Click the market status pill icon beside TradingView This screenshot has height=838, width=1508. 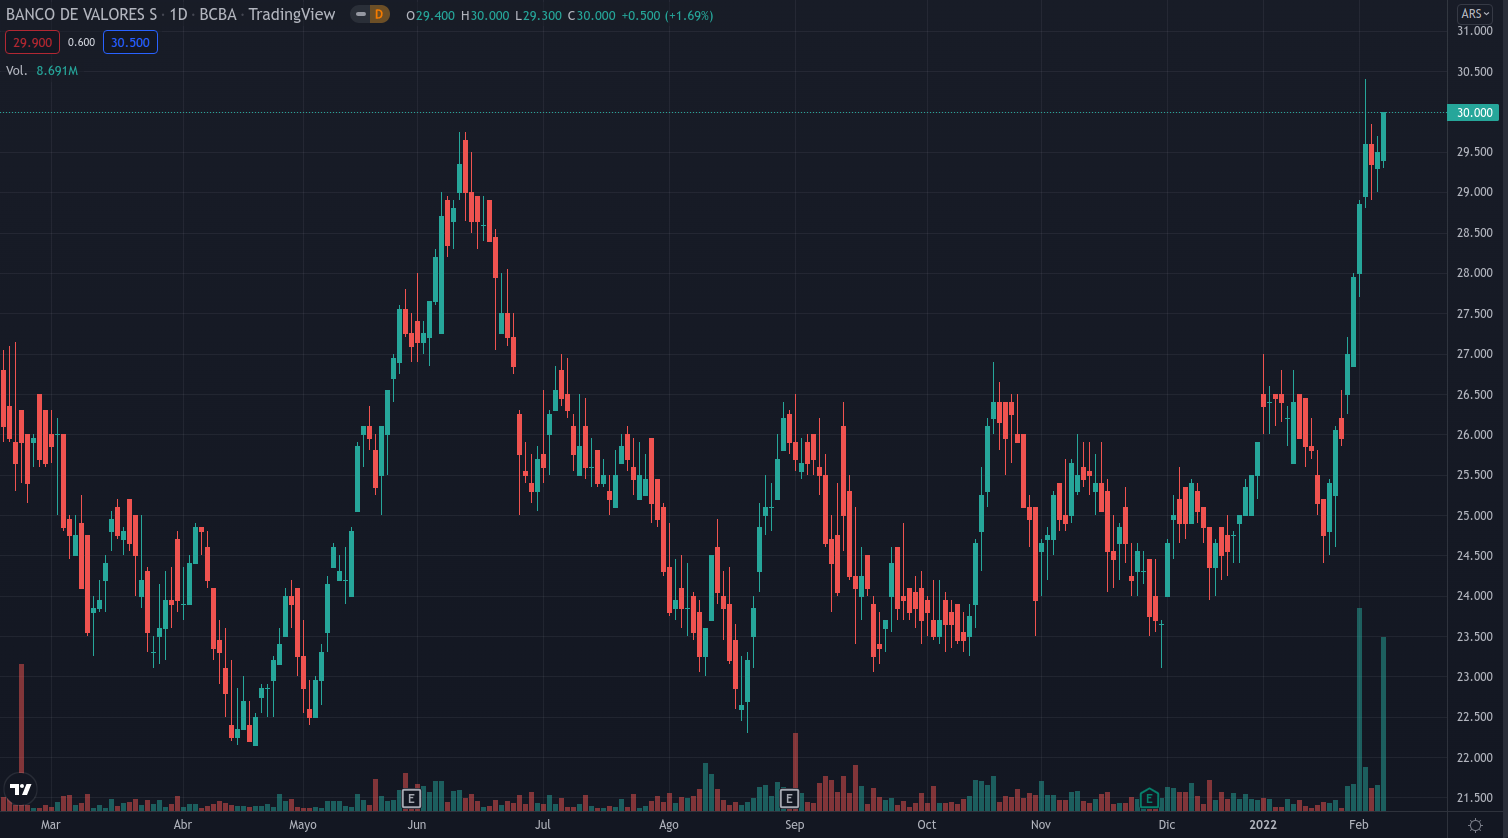pyautogui.click(x=360, y=14)
